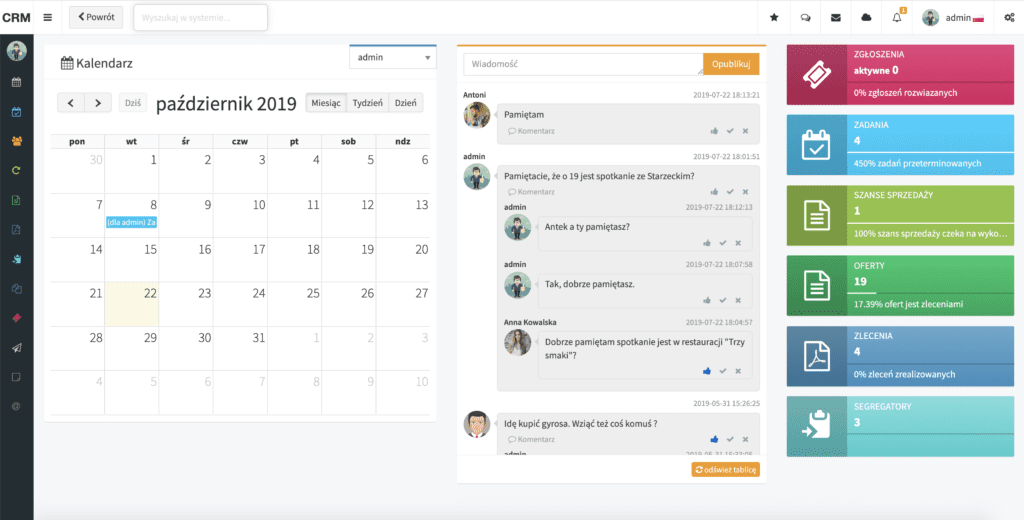Click sidebar user avatar at top
Image resolution: width=1024 pixels, height=520 pixels.
pyautogui.click(x=16, y=51)
